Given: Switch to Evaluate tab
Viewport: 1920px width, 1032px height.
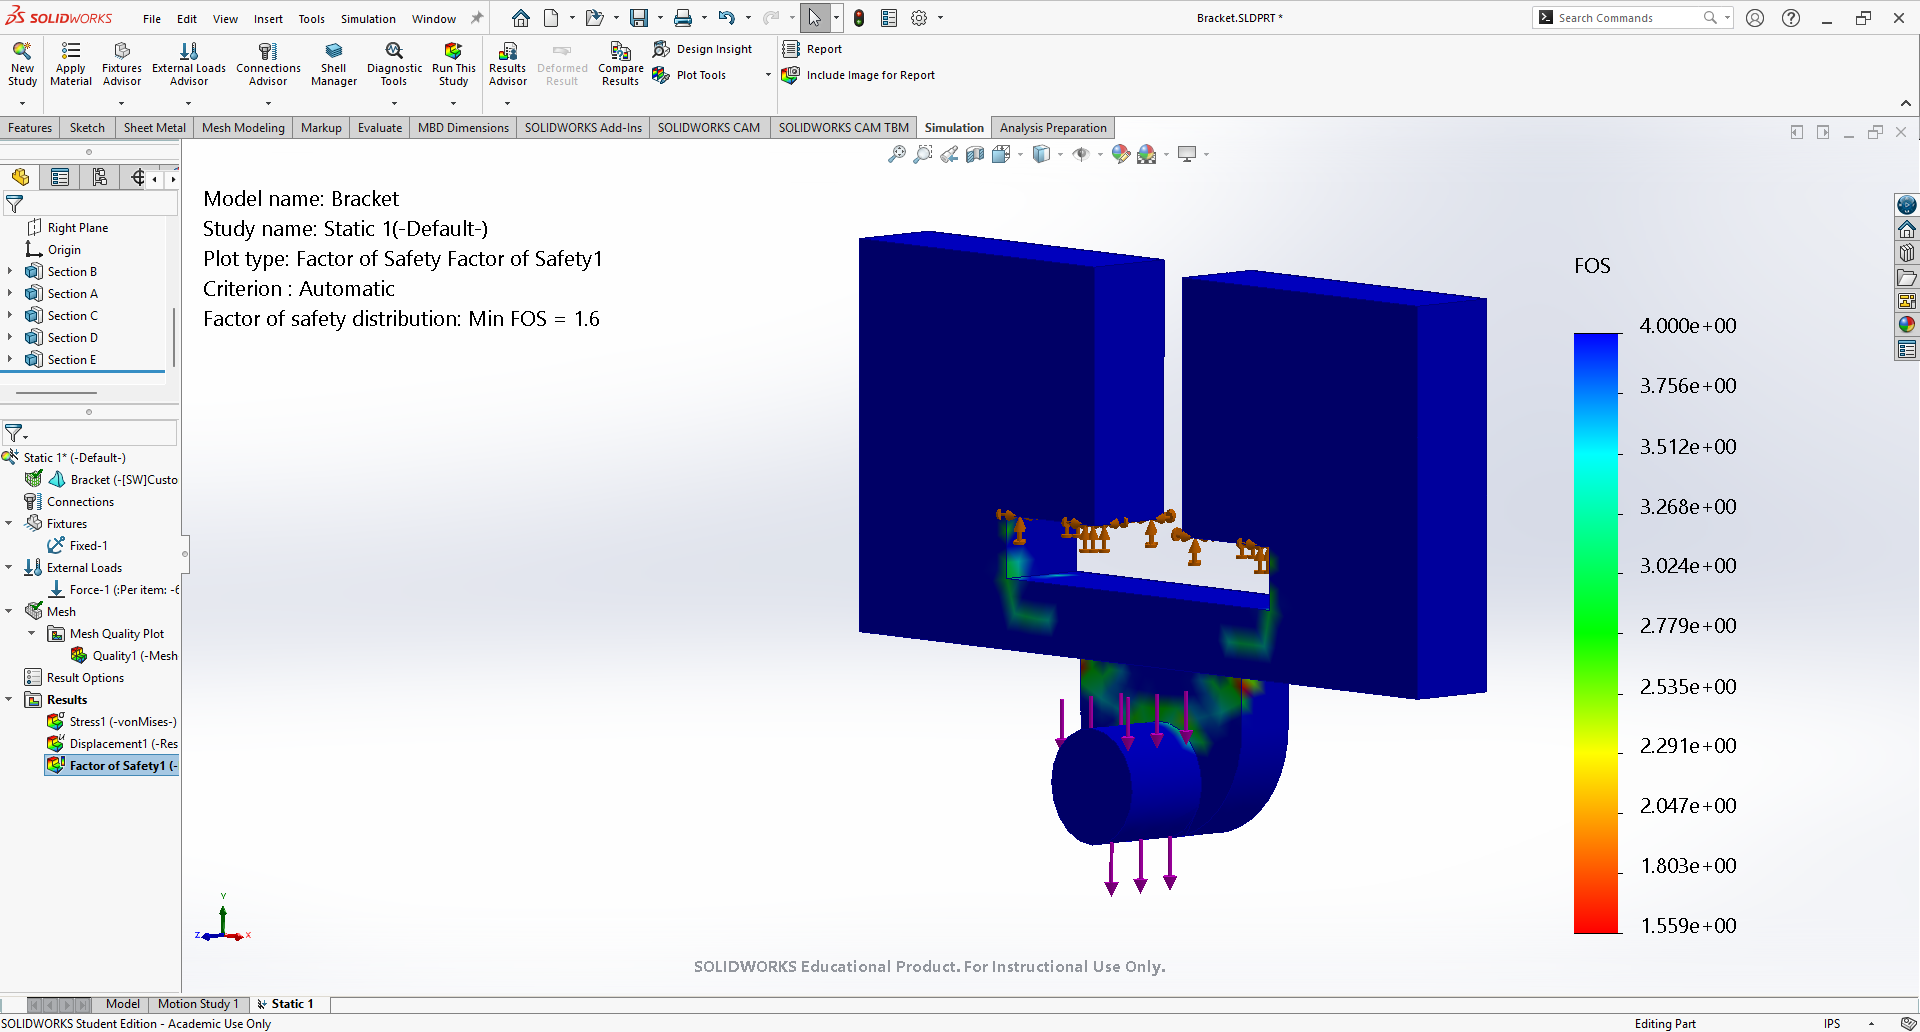Looking at the screenshot, I should coord(380,128).
